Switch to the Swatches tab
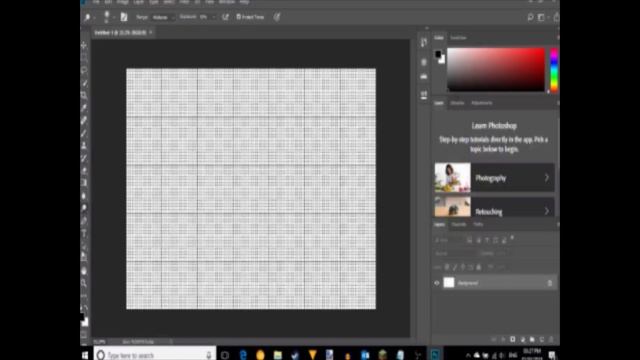The width and height of the screenshot is (640, 360). (x=458, y=38)
